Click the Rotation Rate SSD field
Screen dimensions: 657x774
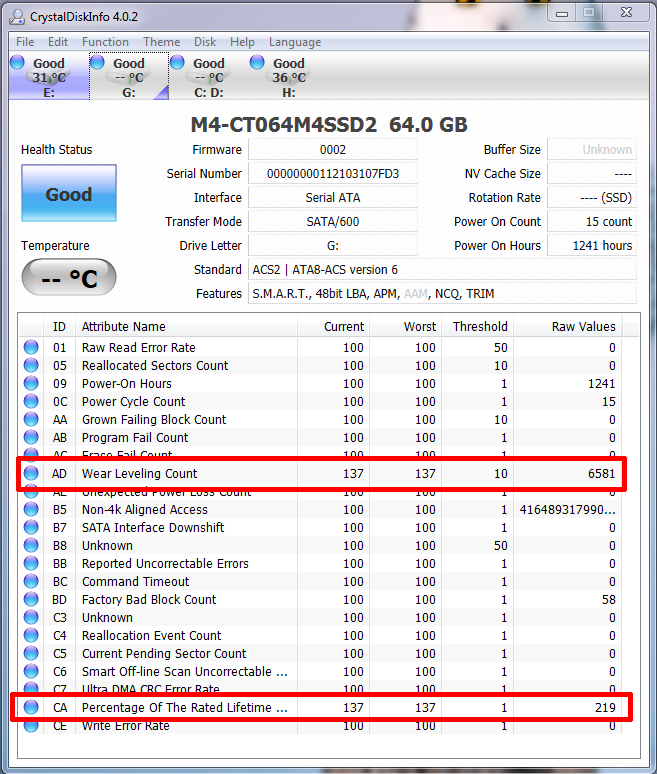pyautogui.click(x=592, y=197)
